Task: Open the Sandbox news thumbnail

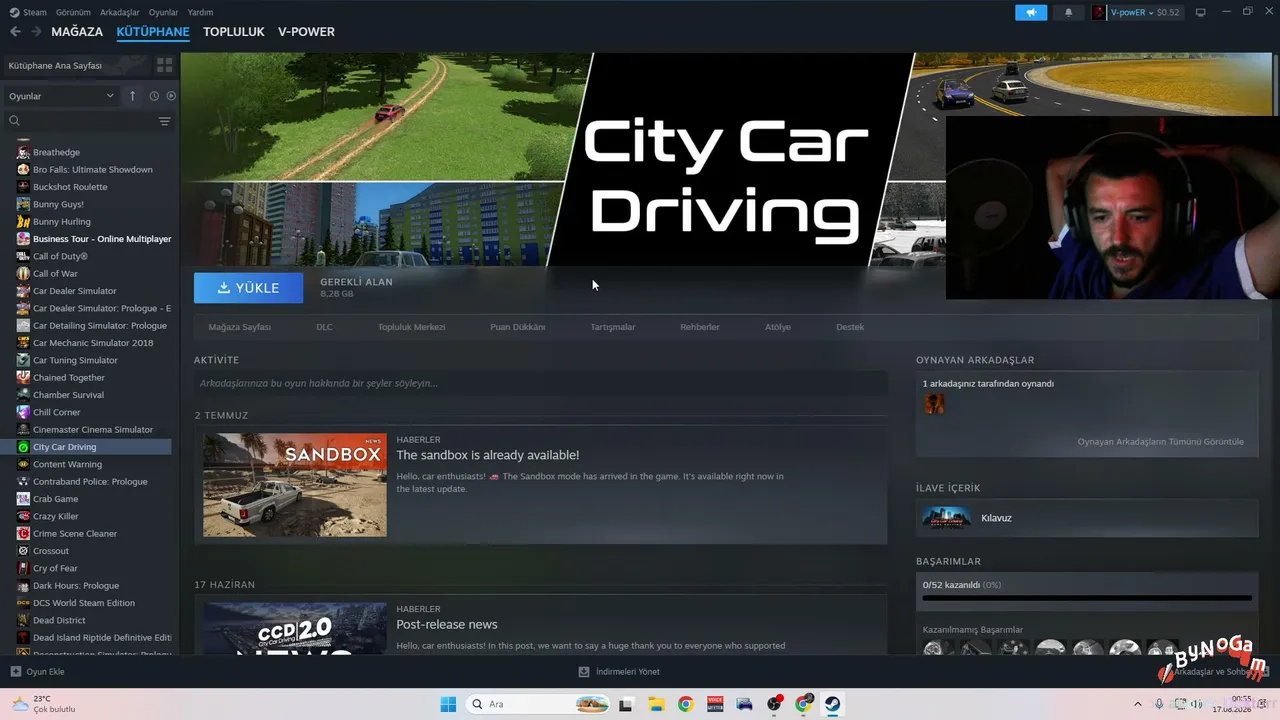Action: tap(295, 485)
